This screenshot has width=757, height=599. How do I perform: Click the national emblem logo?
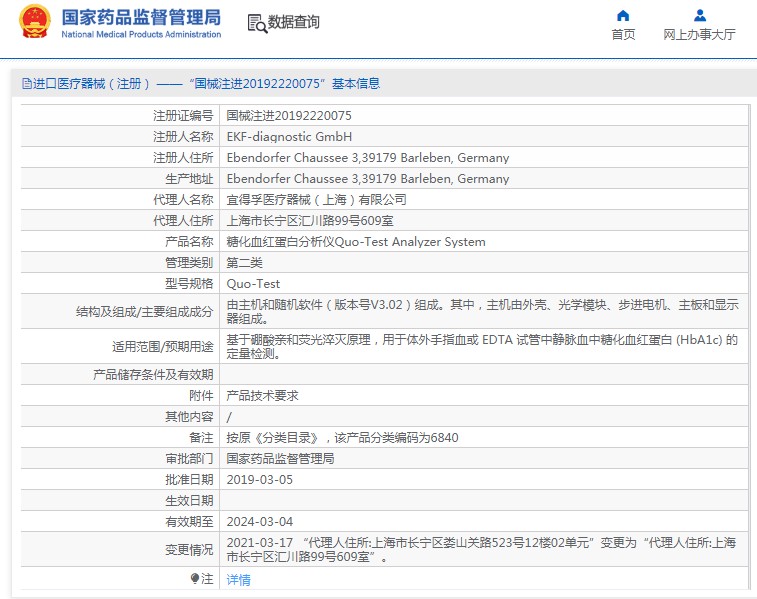34,22
